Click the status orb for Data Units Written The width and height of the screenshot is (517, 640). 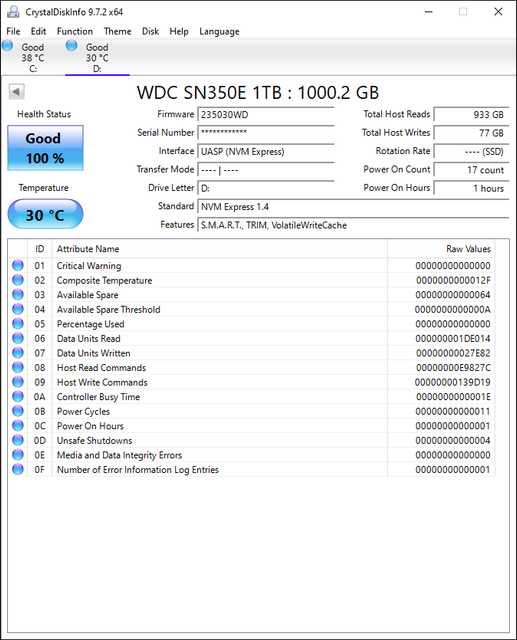18,353
